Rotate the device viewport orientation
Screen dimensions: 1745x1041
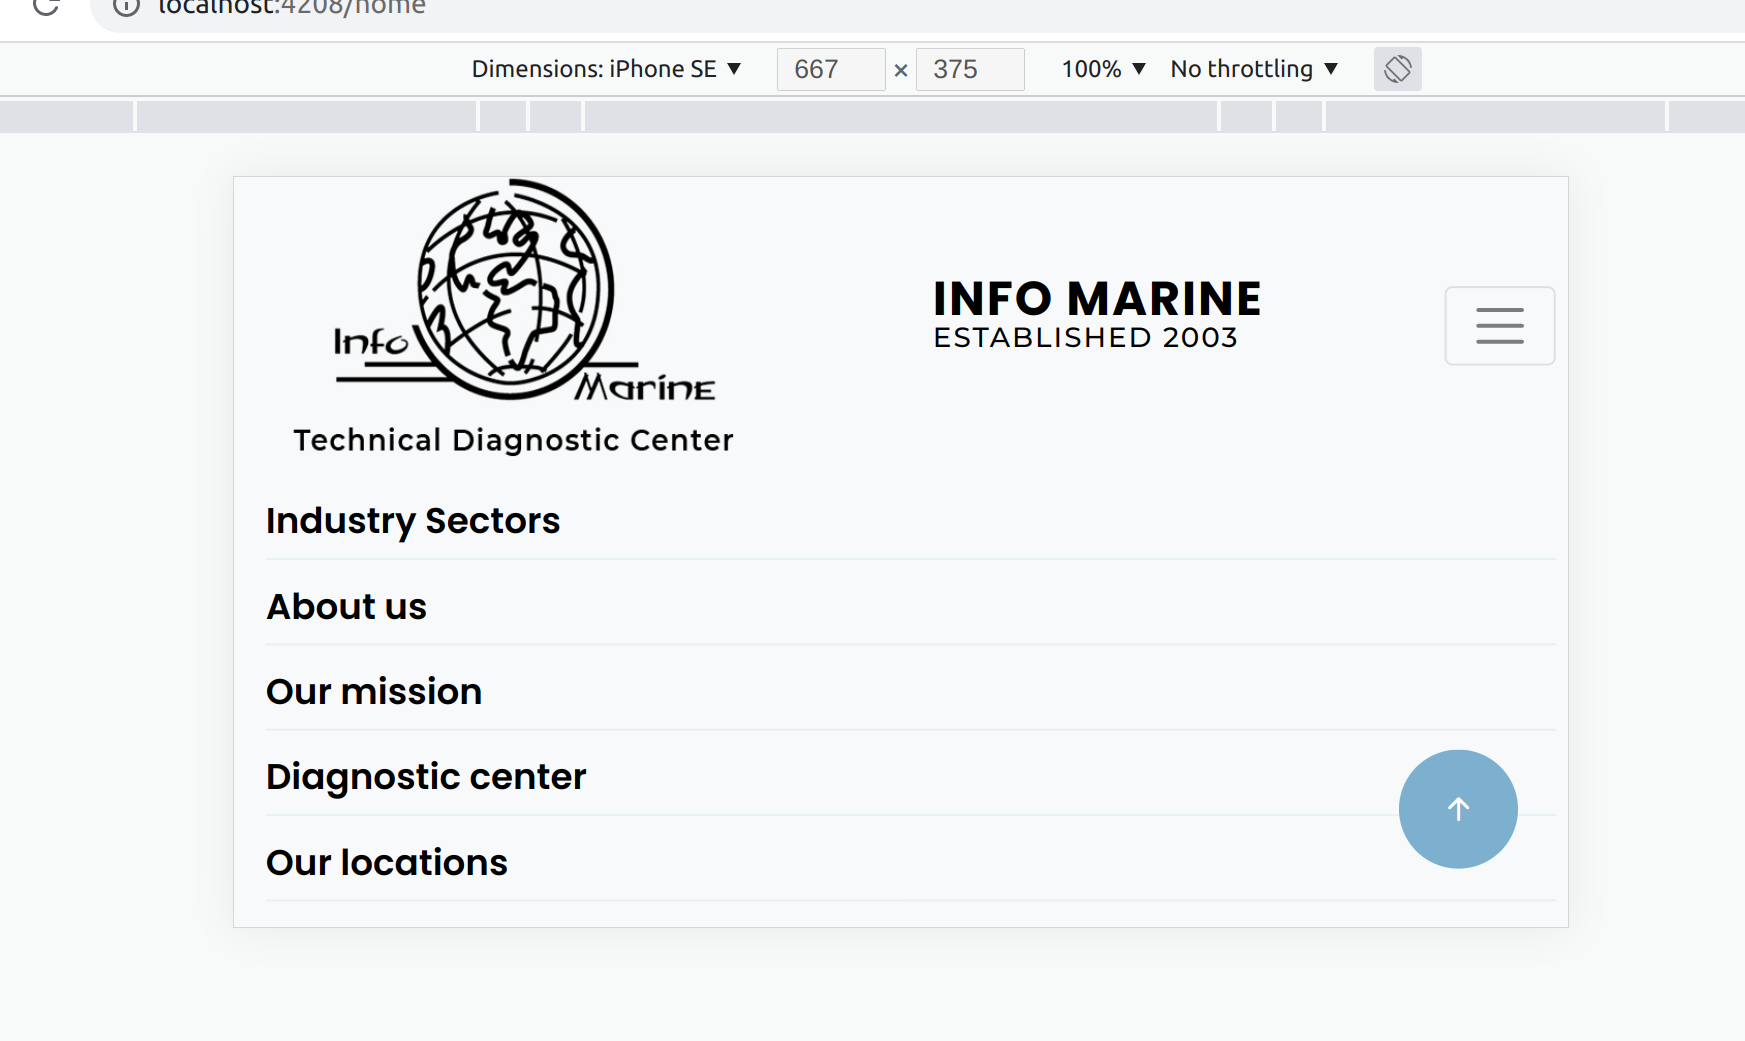click(x=1397, y=69)
